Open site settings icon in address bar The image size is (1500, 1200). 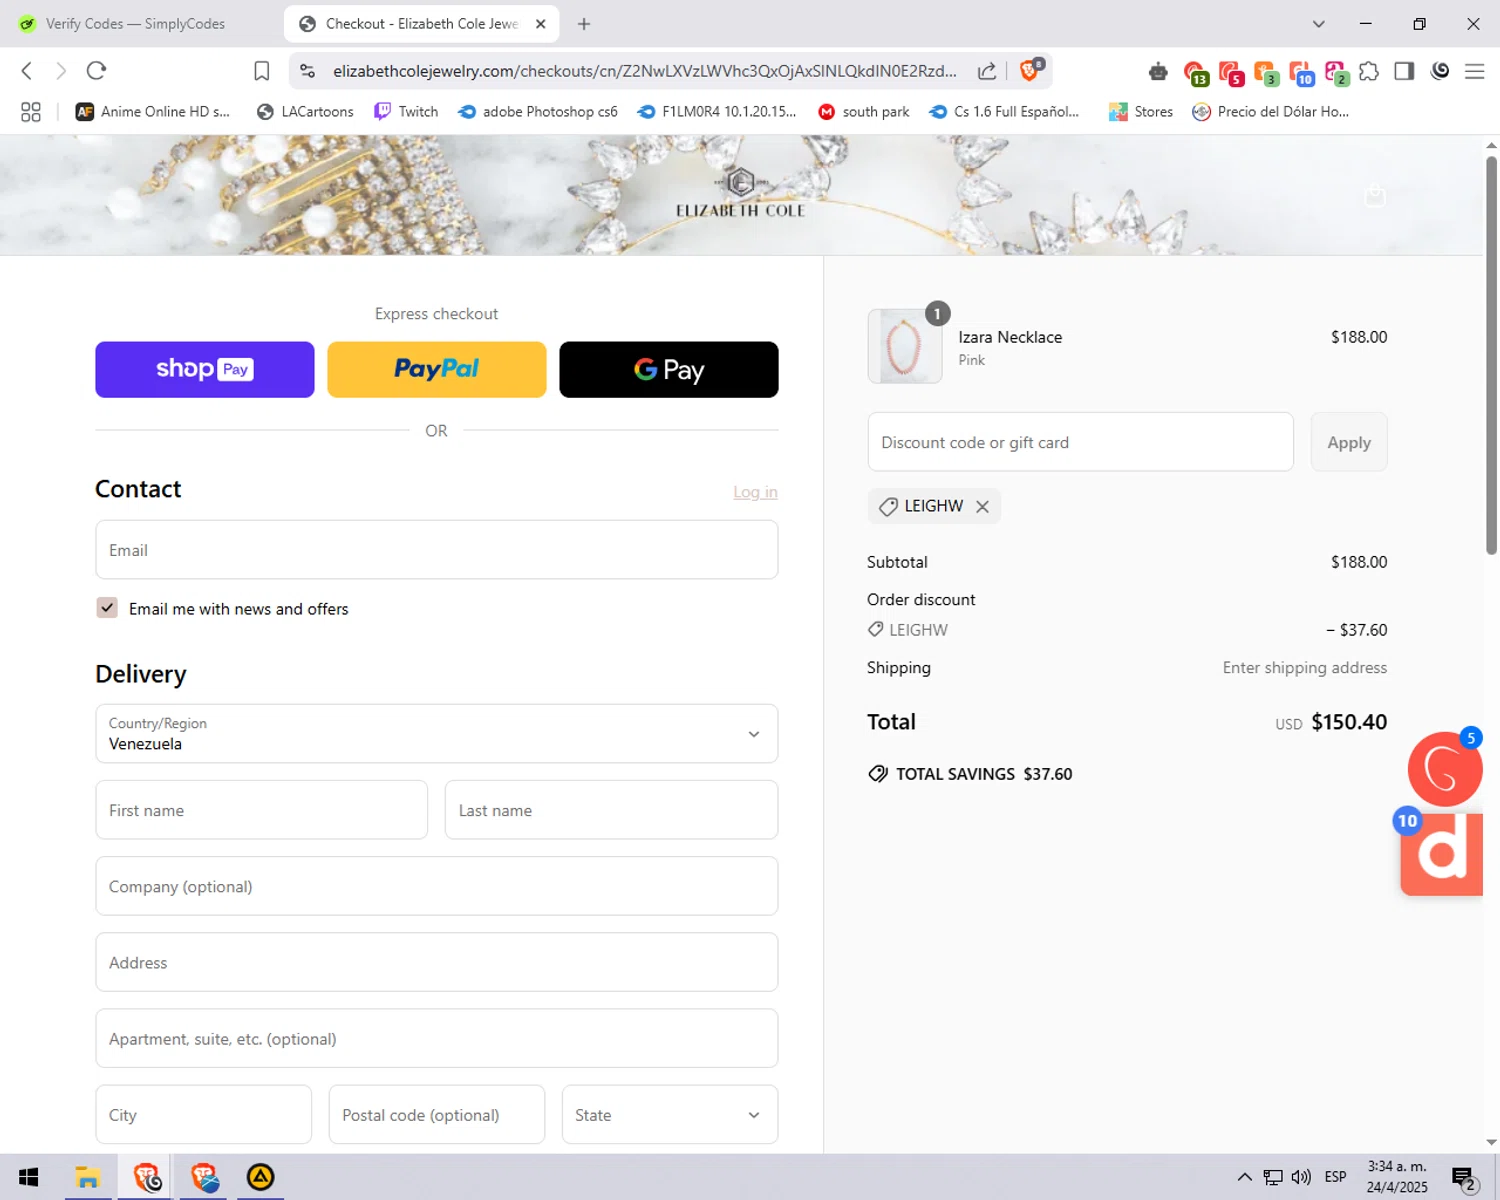pos(308,71)
